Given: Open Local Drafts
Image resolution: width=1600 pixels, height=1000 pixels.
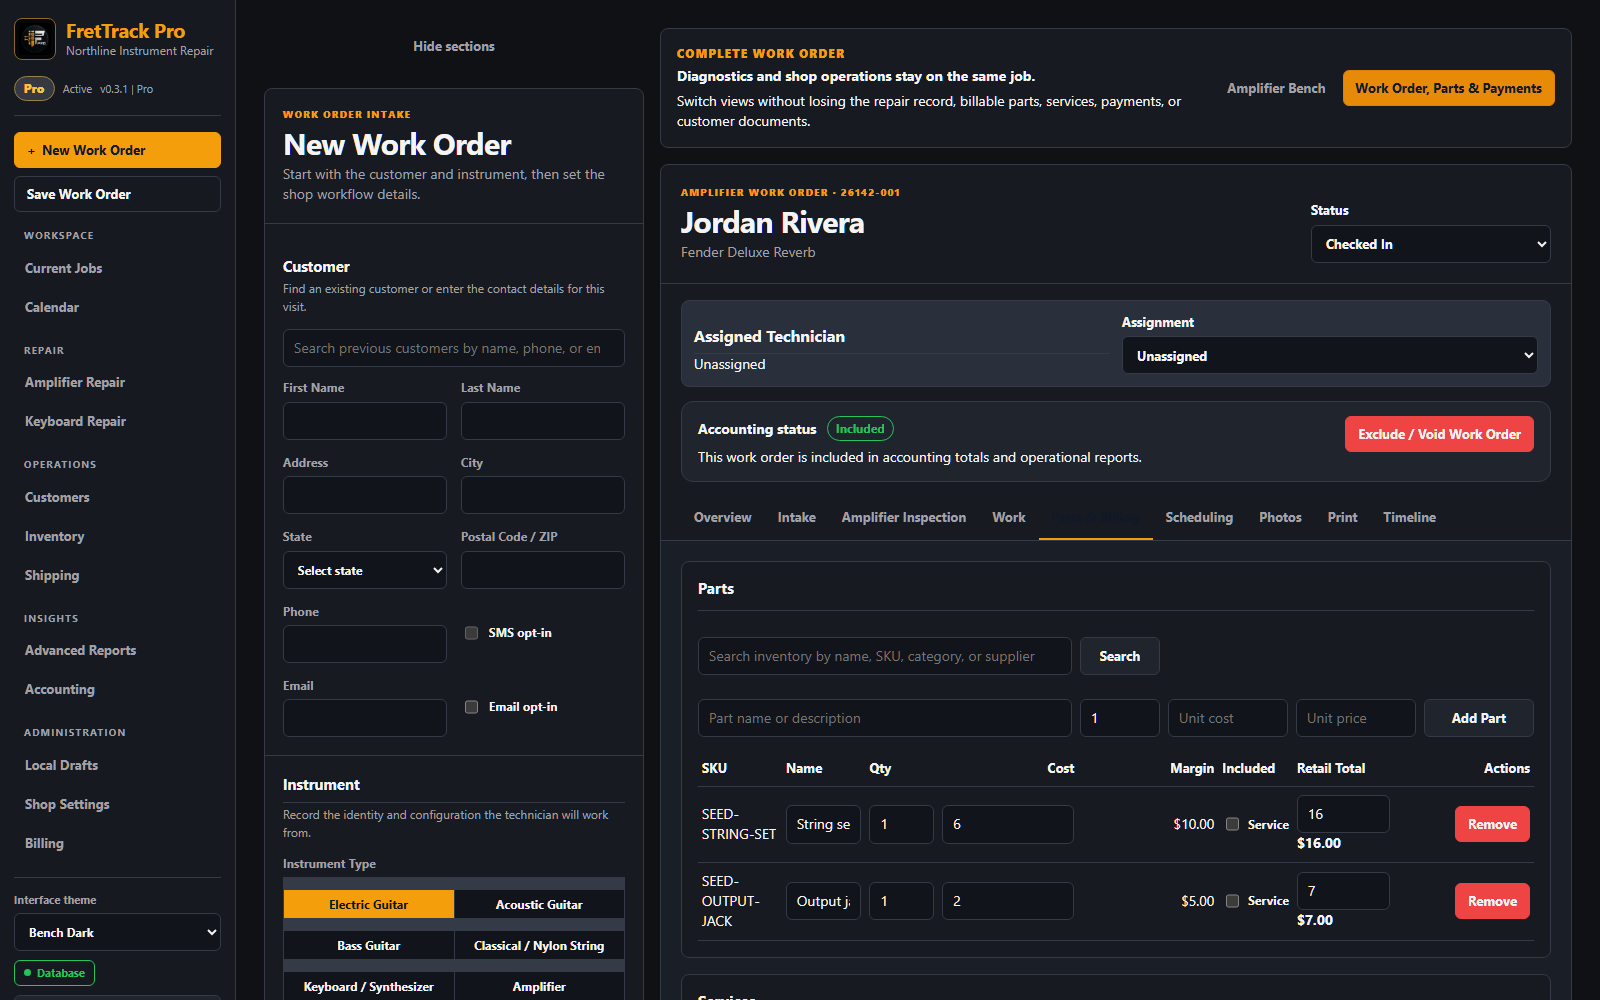Looking at the screenshot, I should [61, 765].
